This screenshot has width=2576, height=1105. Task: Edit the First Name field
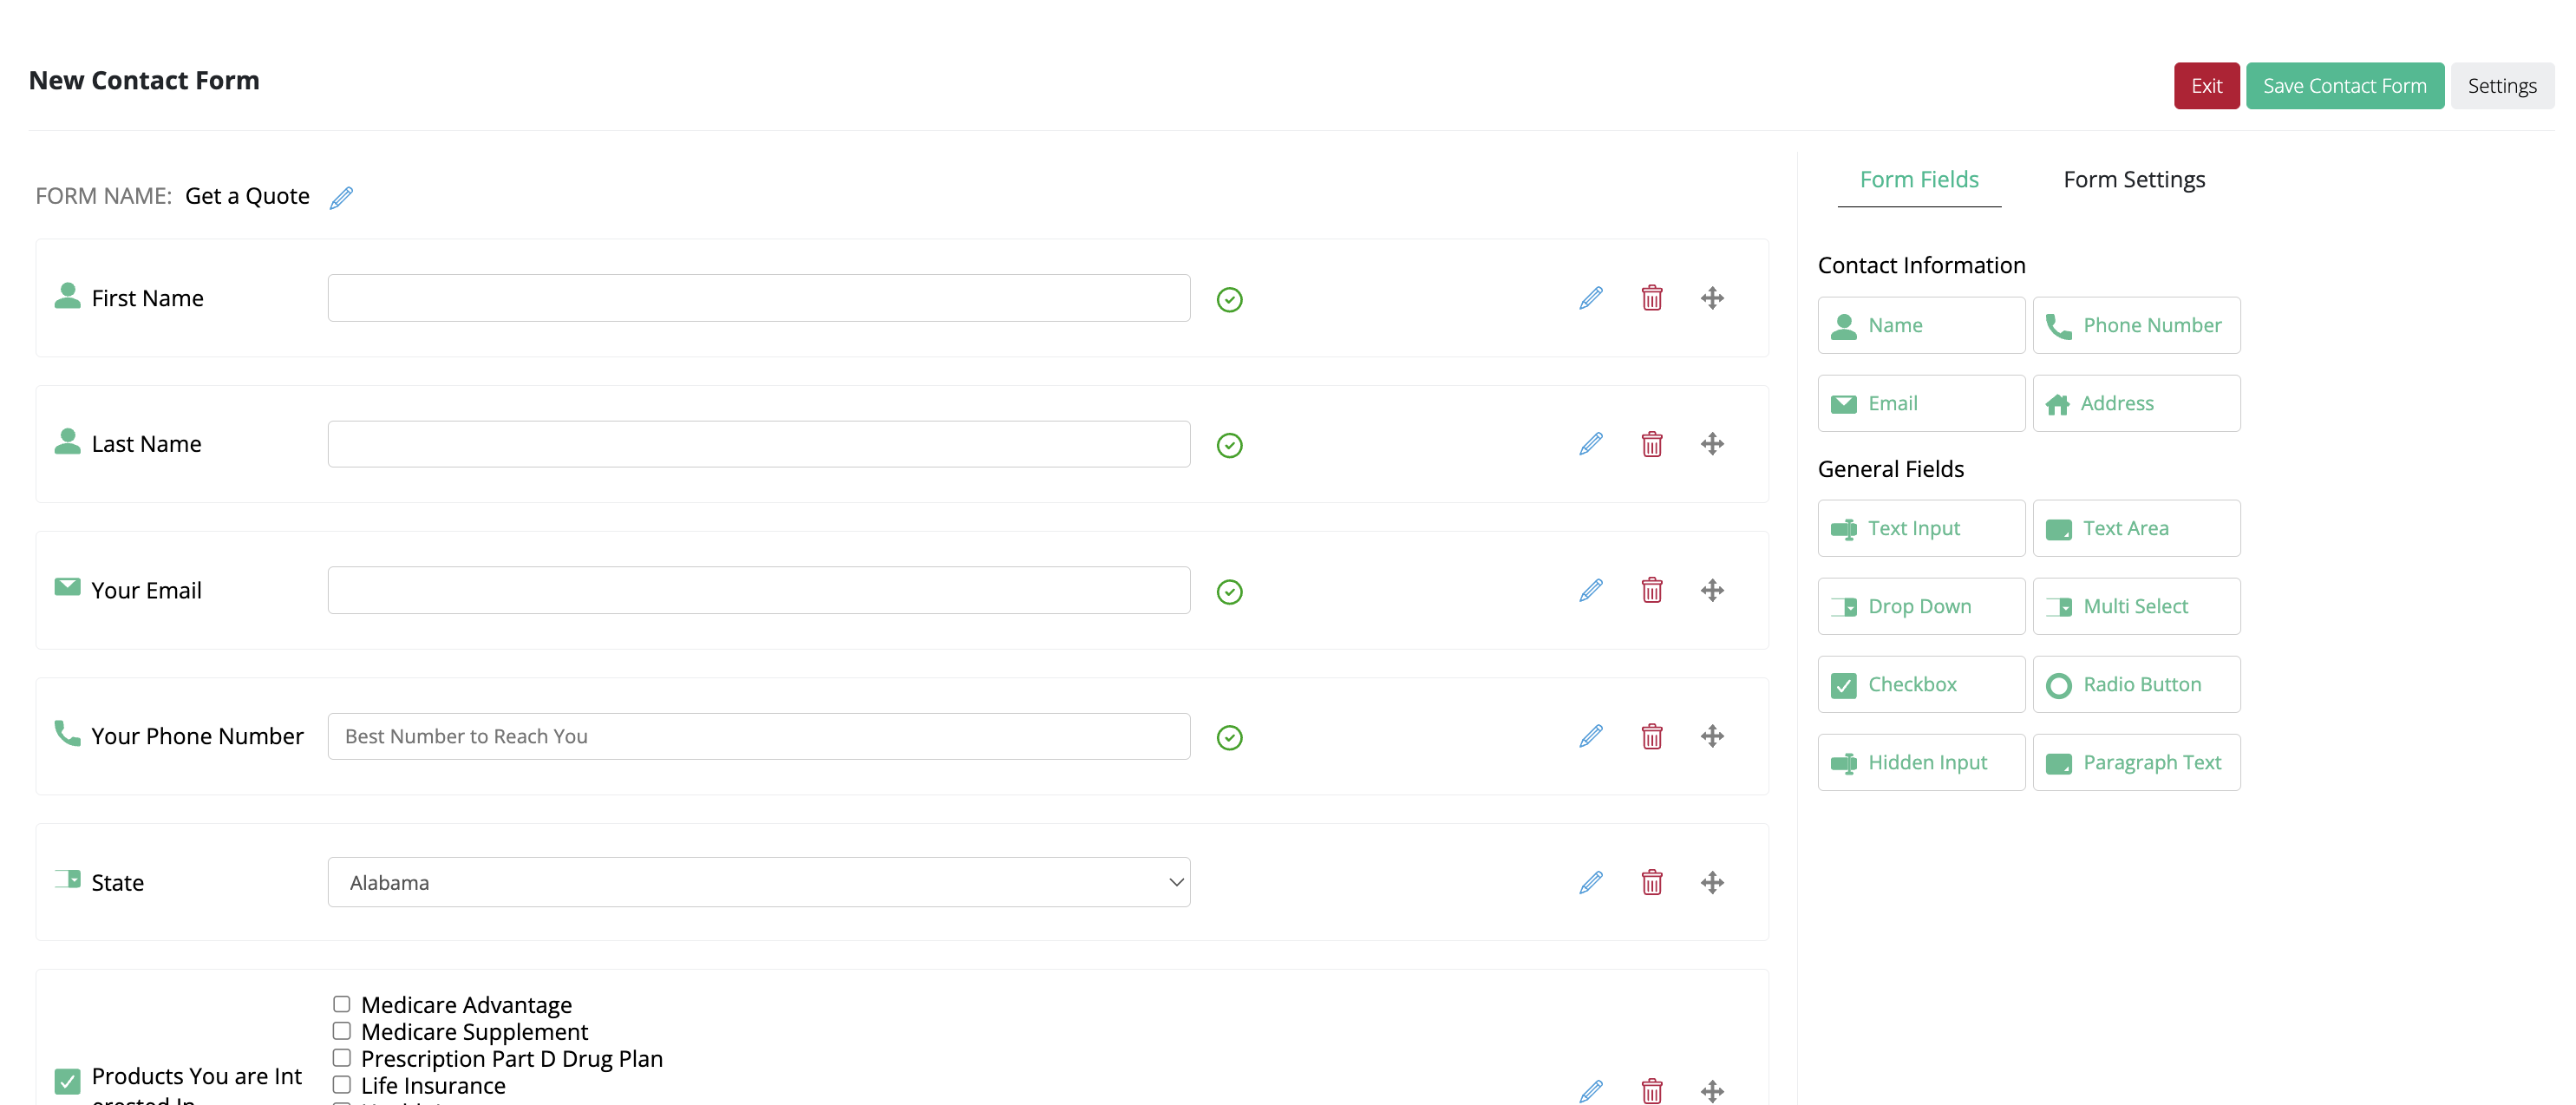coord(1590,298)
